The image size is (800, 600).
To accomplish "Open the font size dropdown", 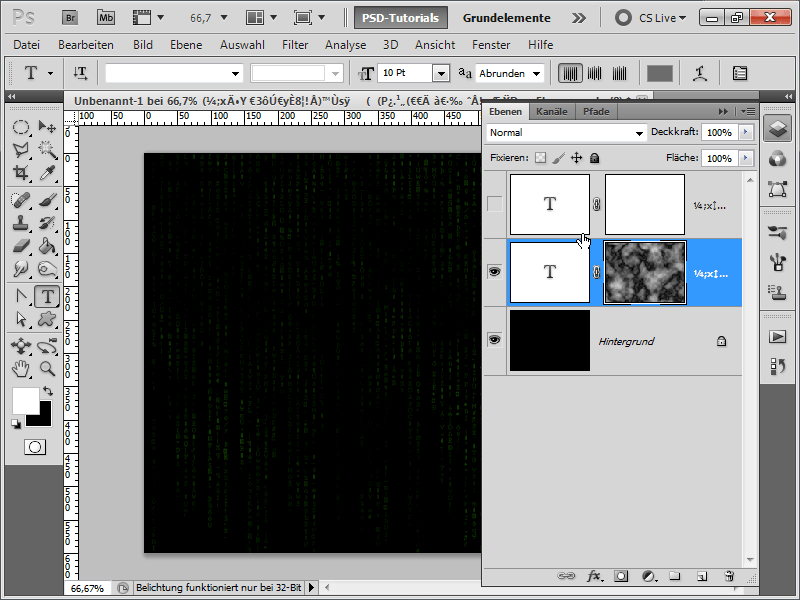I will tap(441, 73).
